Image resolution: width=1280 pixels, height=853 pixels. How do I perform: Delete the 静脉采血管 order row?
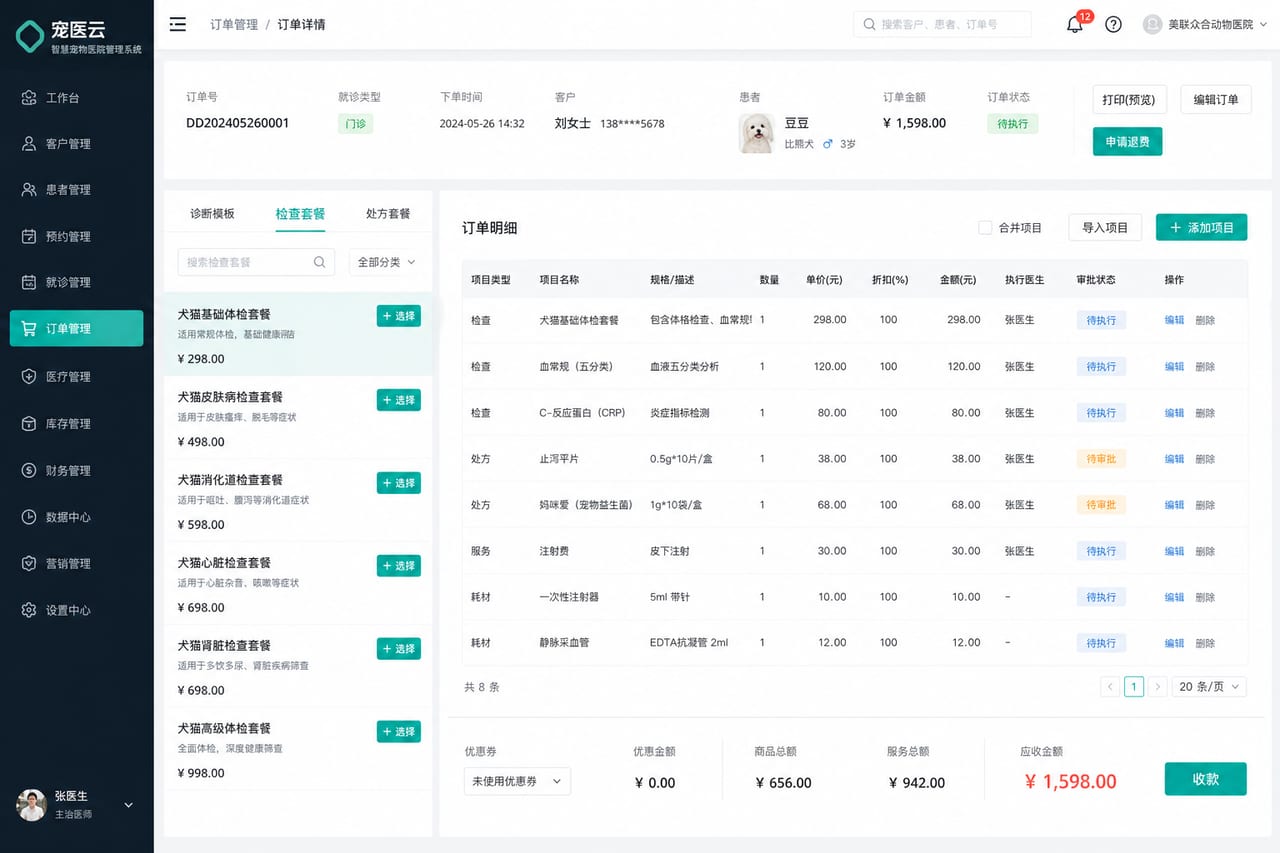coord(1205,643)
